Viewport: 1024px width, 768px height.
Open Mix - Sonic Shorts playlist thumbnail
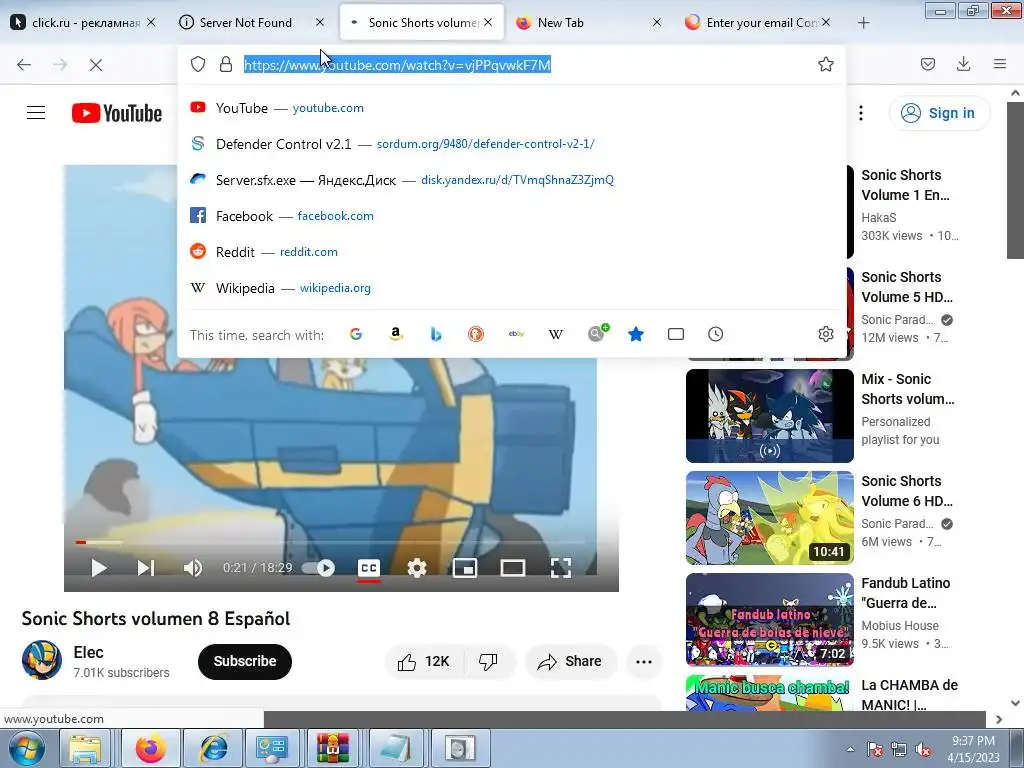769,415
